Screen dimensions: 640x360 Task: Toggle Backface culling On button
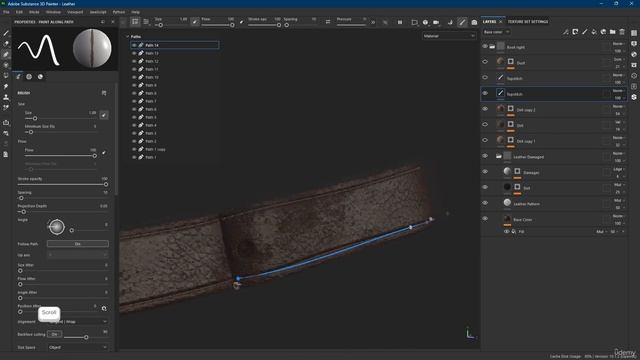54,334
